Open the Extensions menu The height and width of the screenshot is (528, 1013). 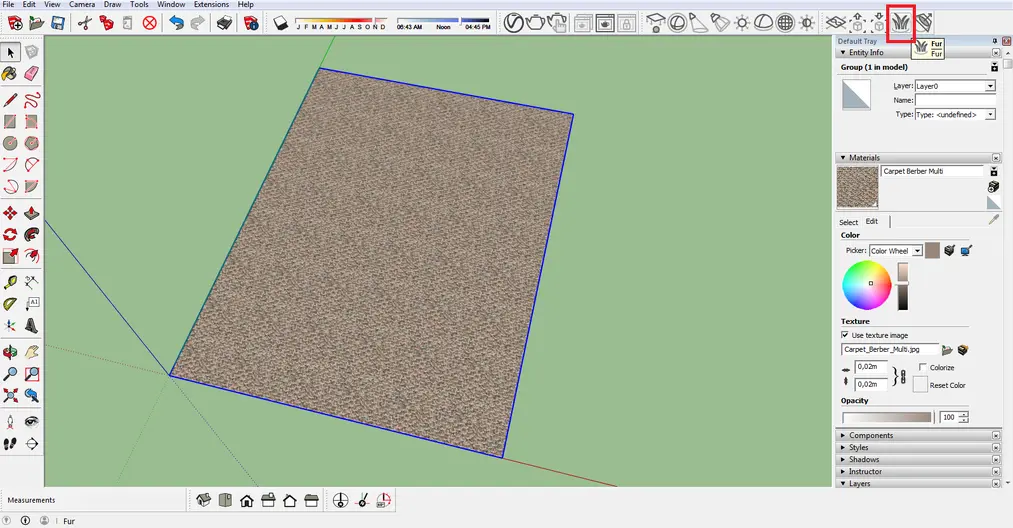[x=211, y=5]
